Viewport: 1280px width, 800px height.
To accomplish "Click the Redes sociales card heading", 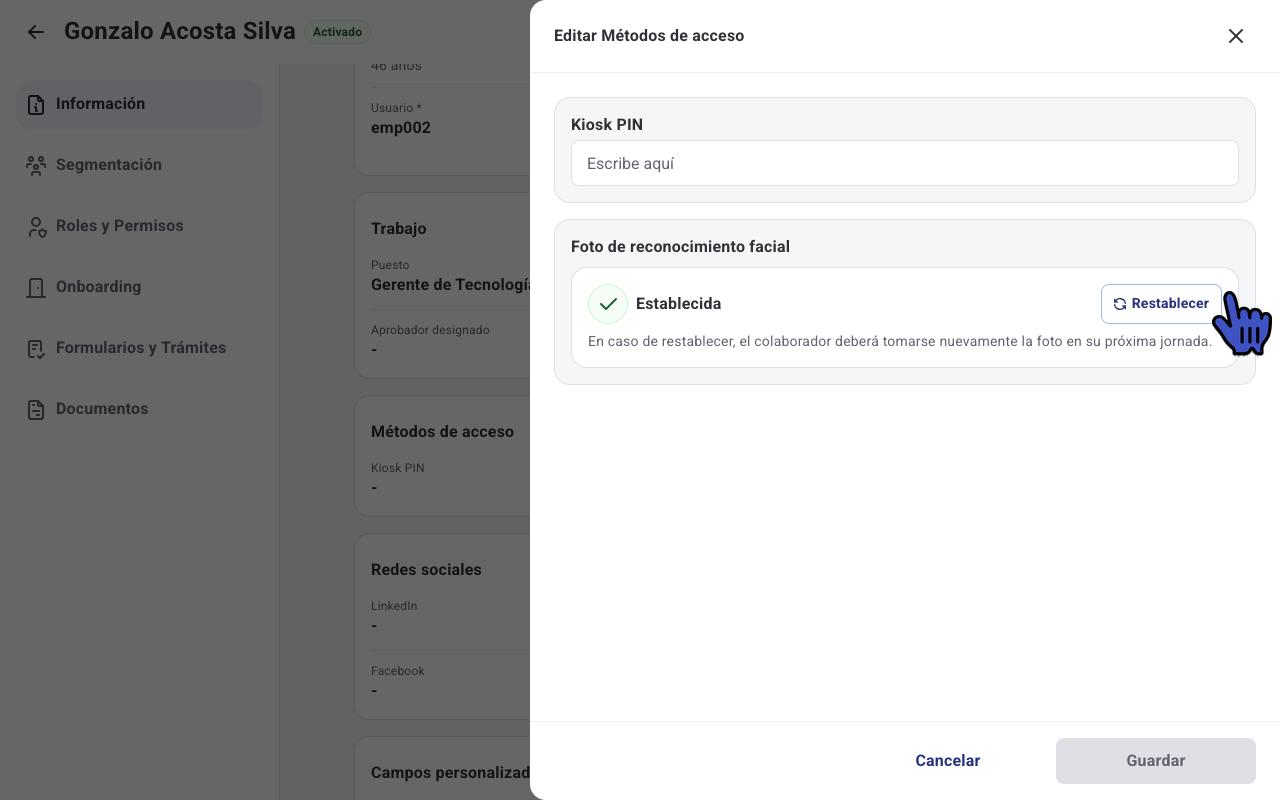I will [426, 570].
